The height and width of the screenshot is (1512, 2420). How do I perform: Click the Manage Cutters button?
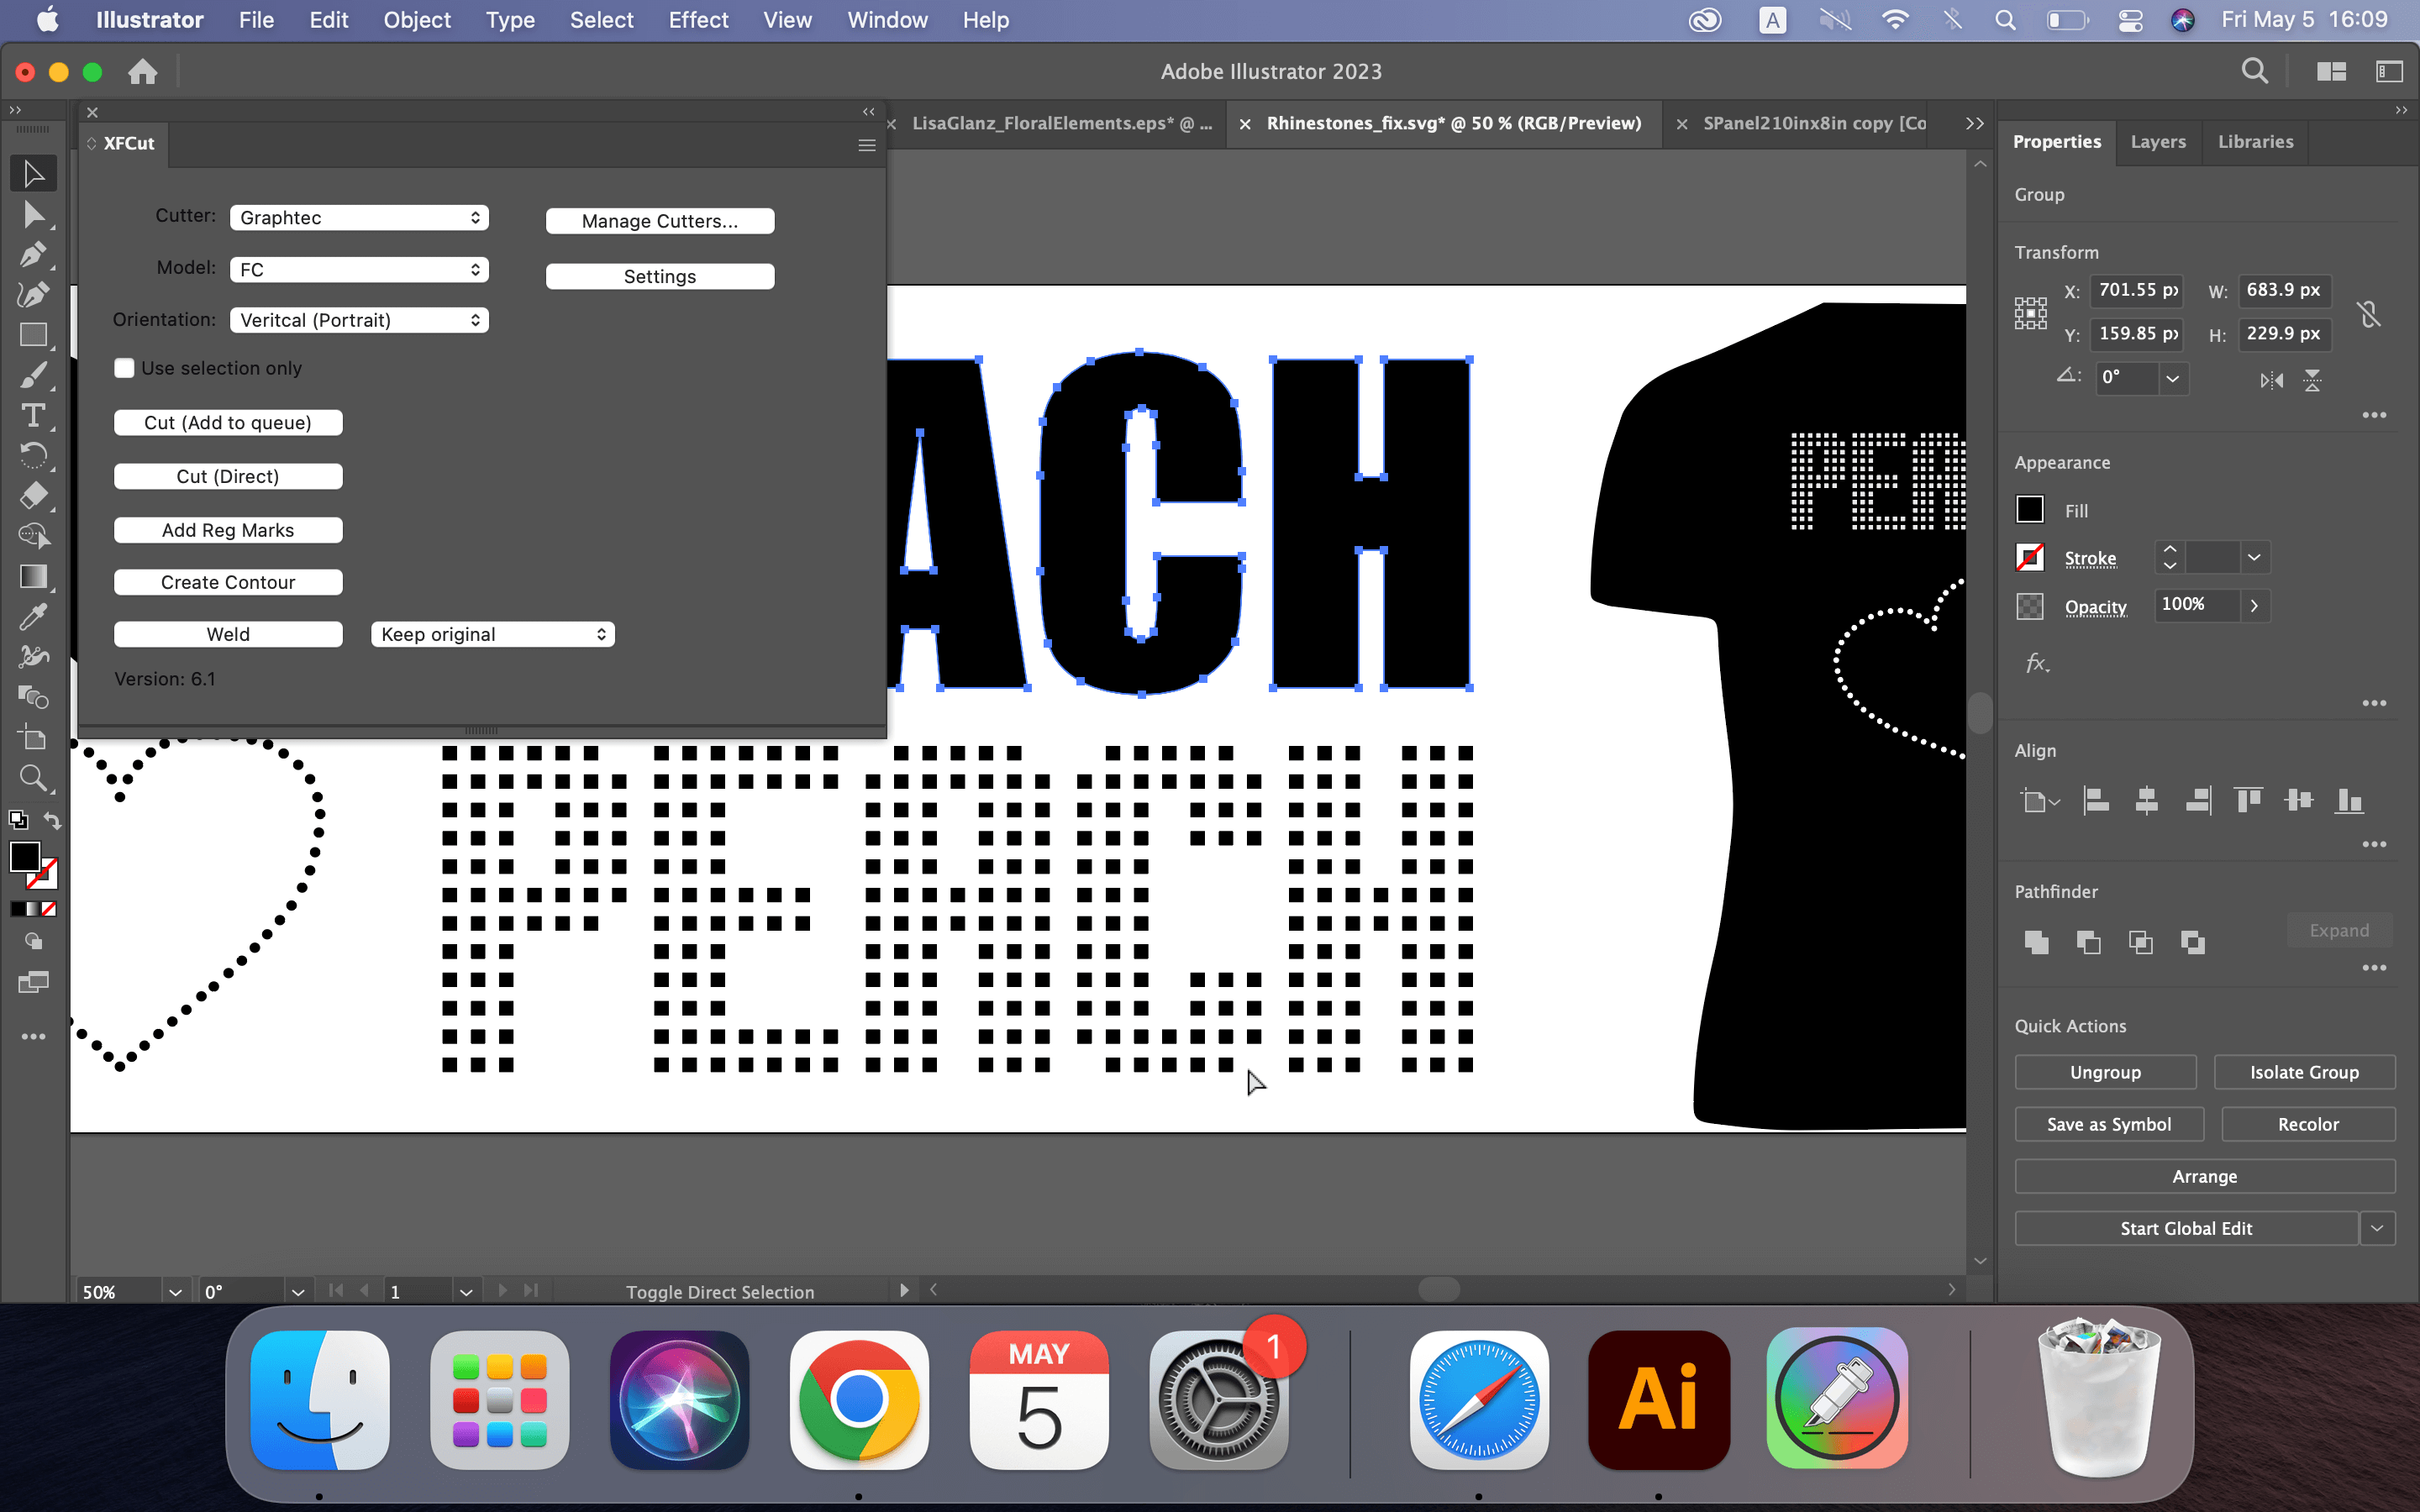click(x=659, y=219)
